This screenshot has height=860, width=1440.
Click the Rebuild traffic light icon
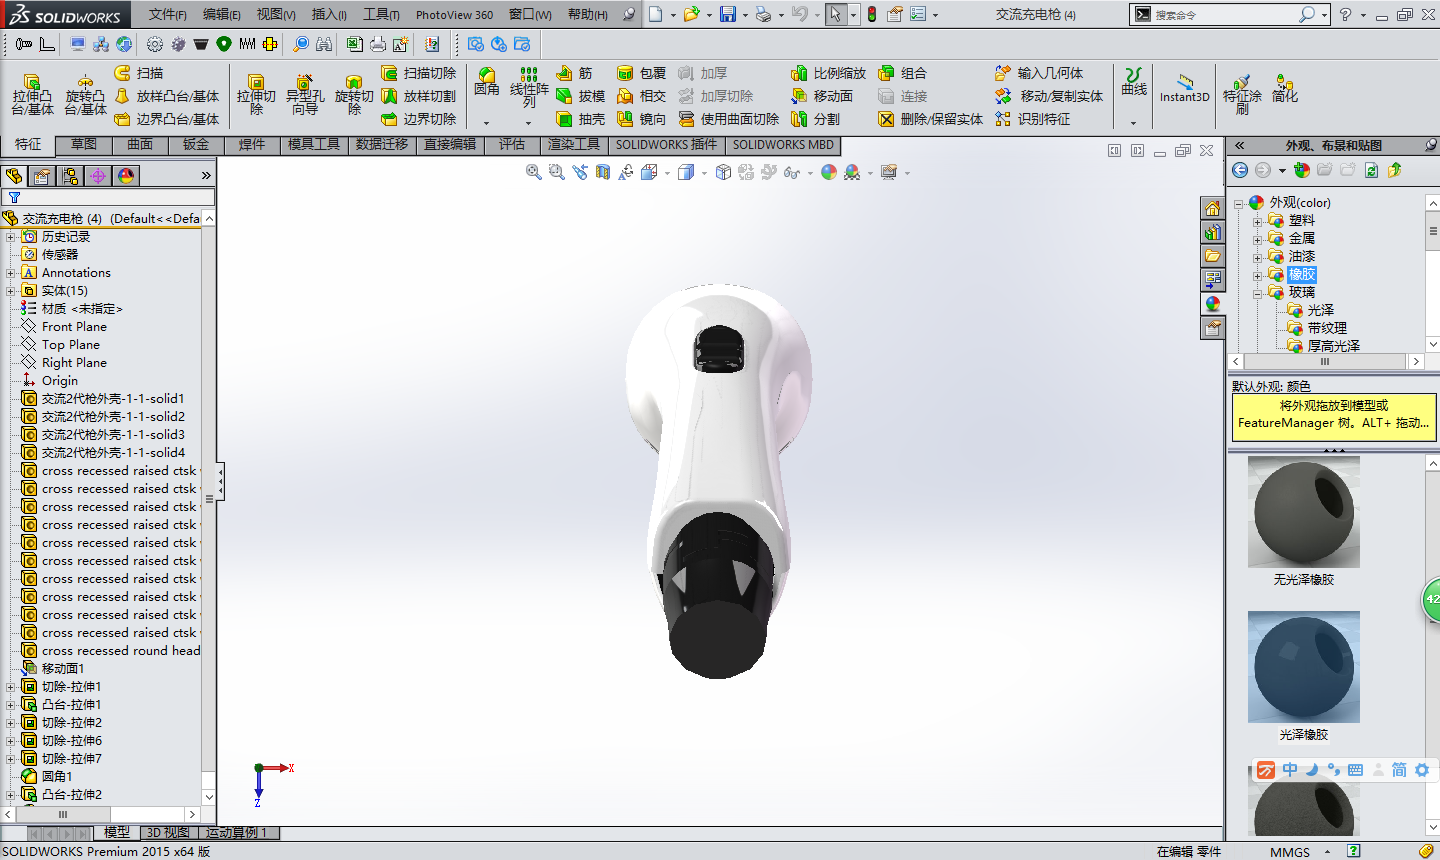[871, 14]
